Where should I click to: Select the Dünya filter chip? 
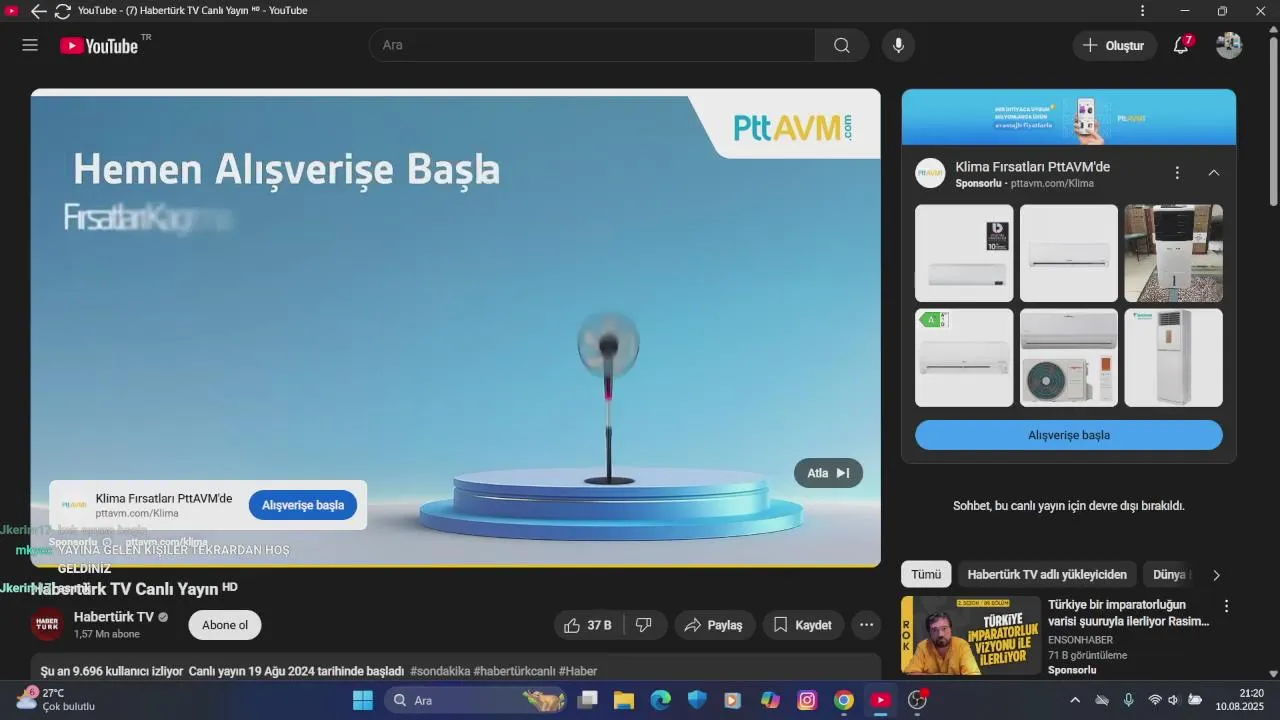click(1170, 574)
